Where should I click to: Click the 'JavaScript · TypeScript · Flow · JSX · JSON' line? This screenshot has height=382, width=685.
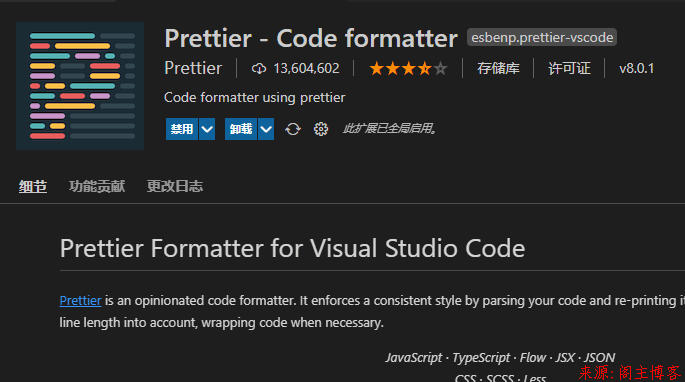[x=500, y=358]
